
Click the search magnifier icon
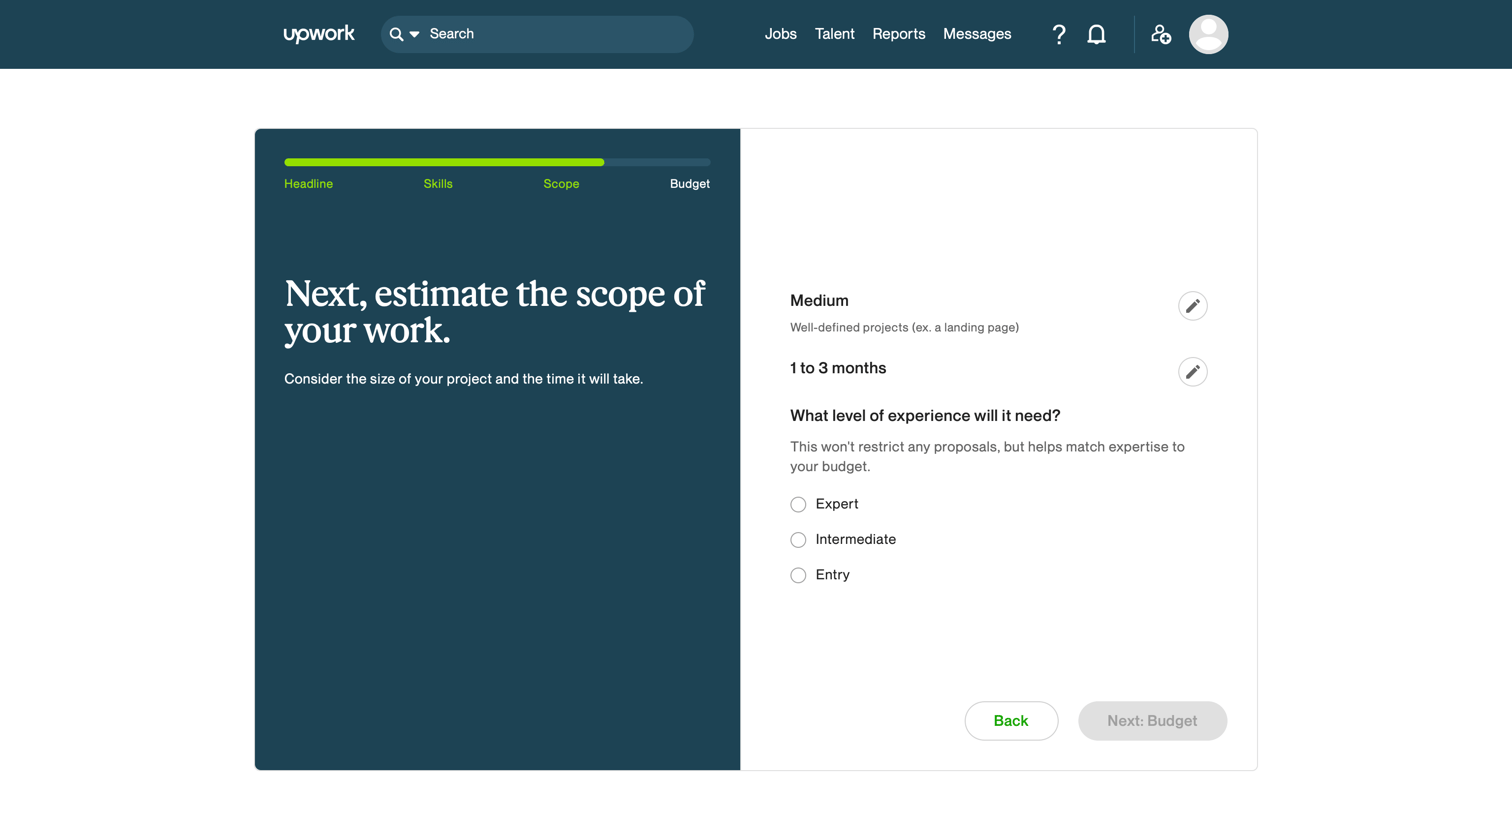pos(396,34)
